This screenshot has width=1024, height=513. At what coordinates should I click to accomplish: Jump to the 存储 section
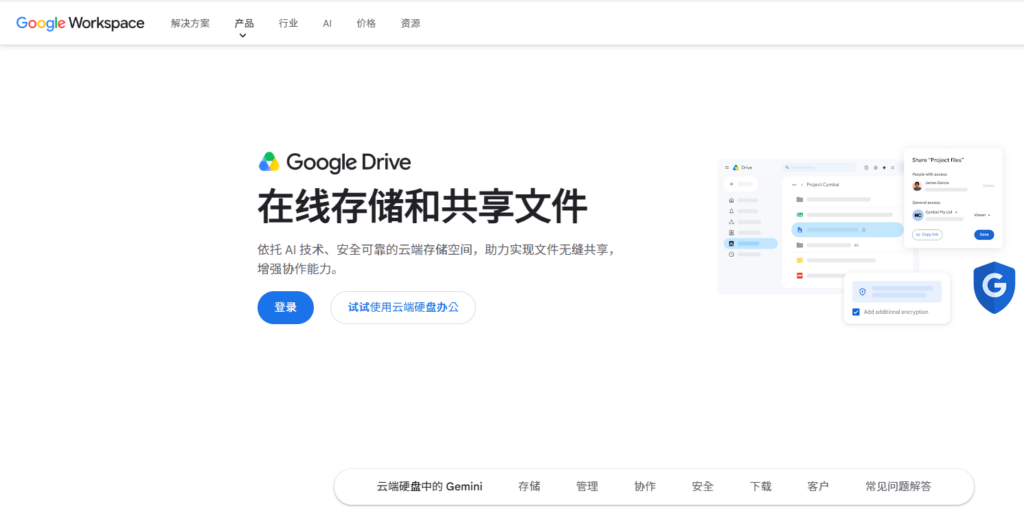[x=529, y=486]
